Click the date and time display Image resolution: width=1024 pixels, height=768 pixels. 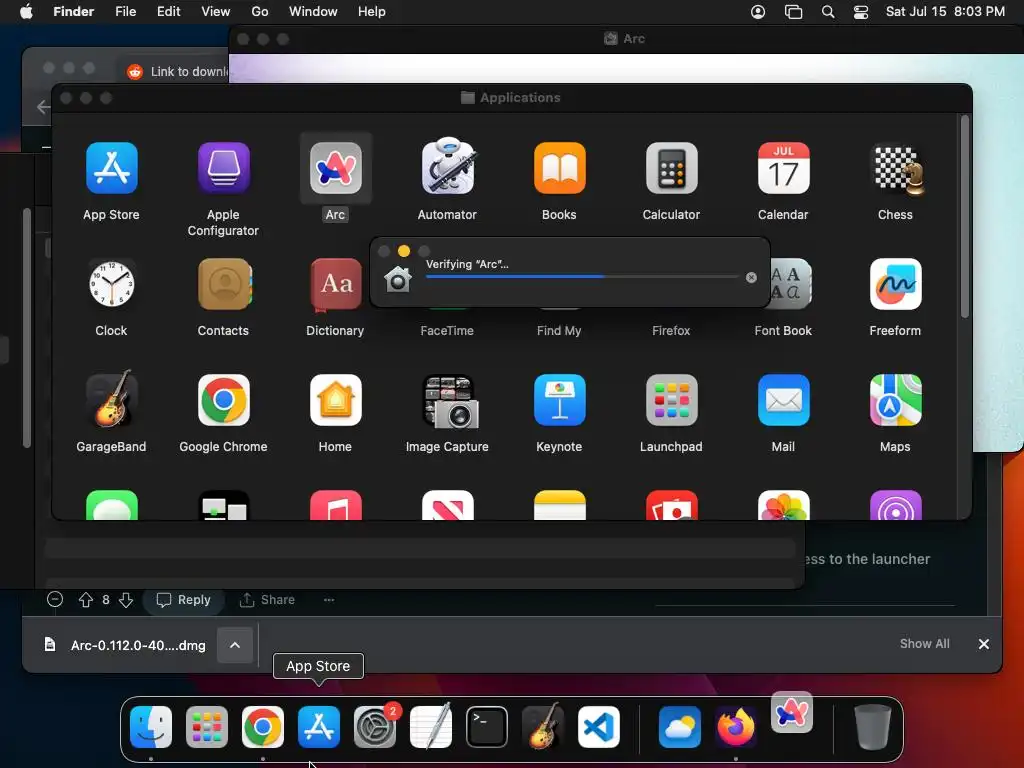[x=945, y=12]
